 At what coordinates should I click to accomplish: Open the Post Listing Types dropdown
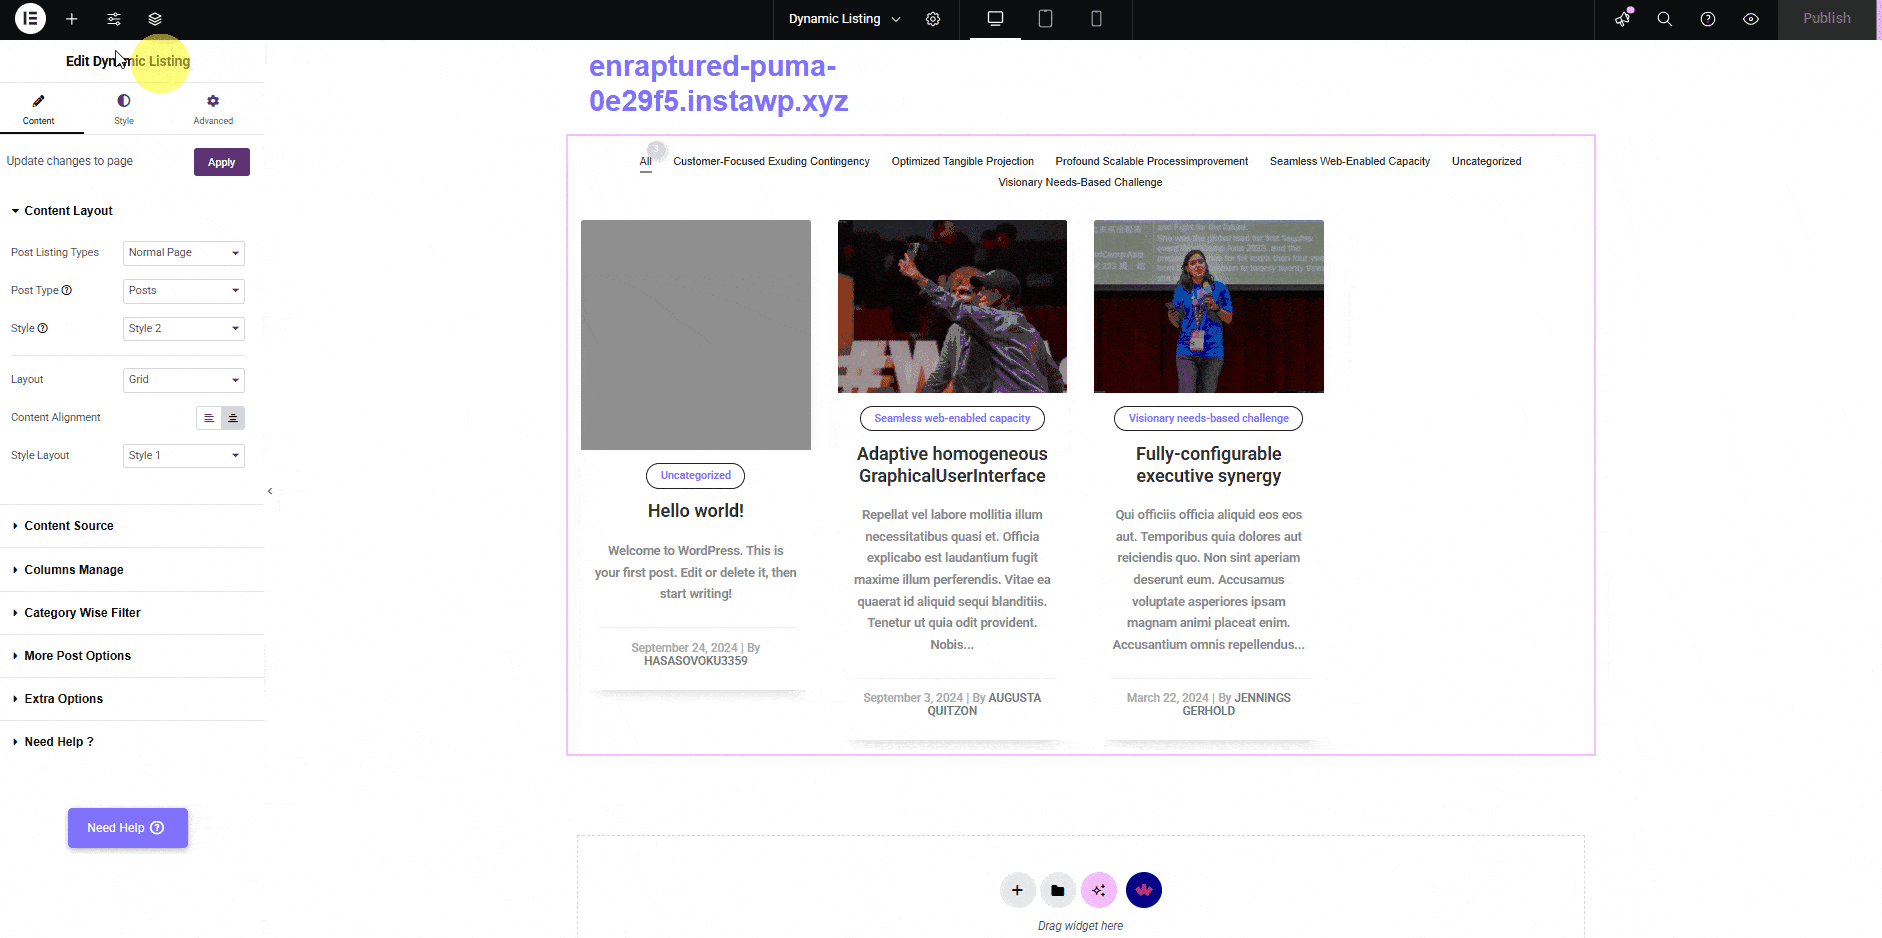pyautogui.click(x=184, y=253)
